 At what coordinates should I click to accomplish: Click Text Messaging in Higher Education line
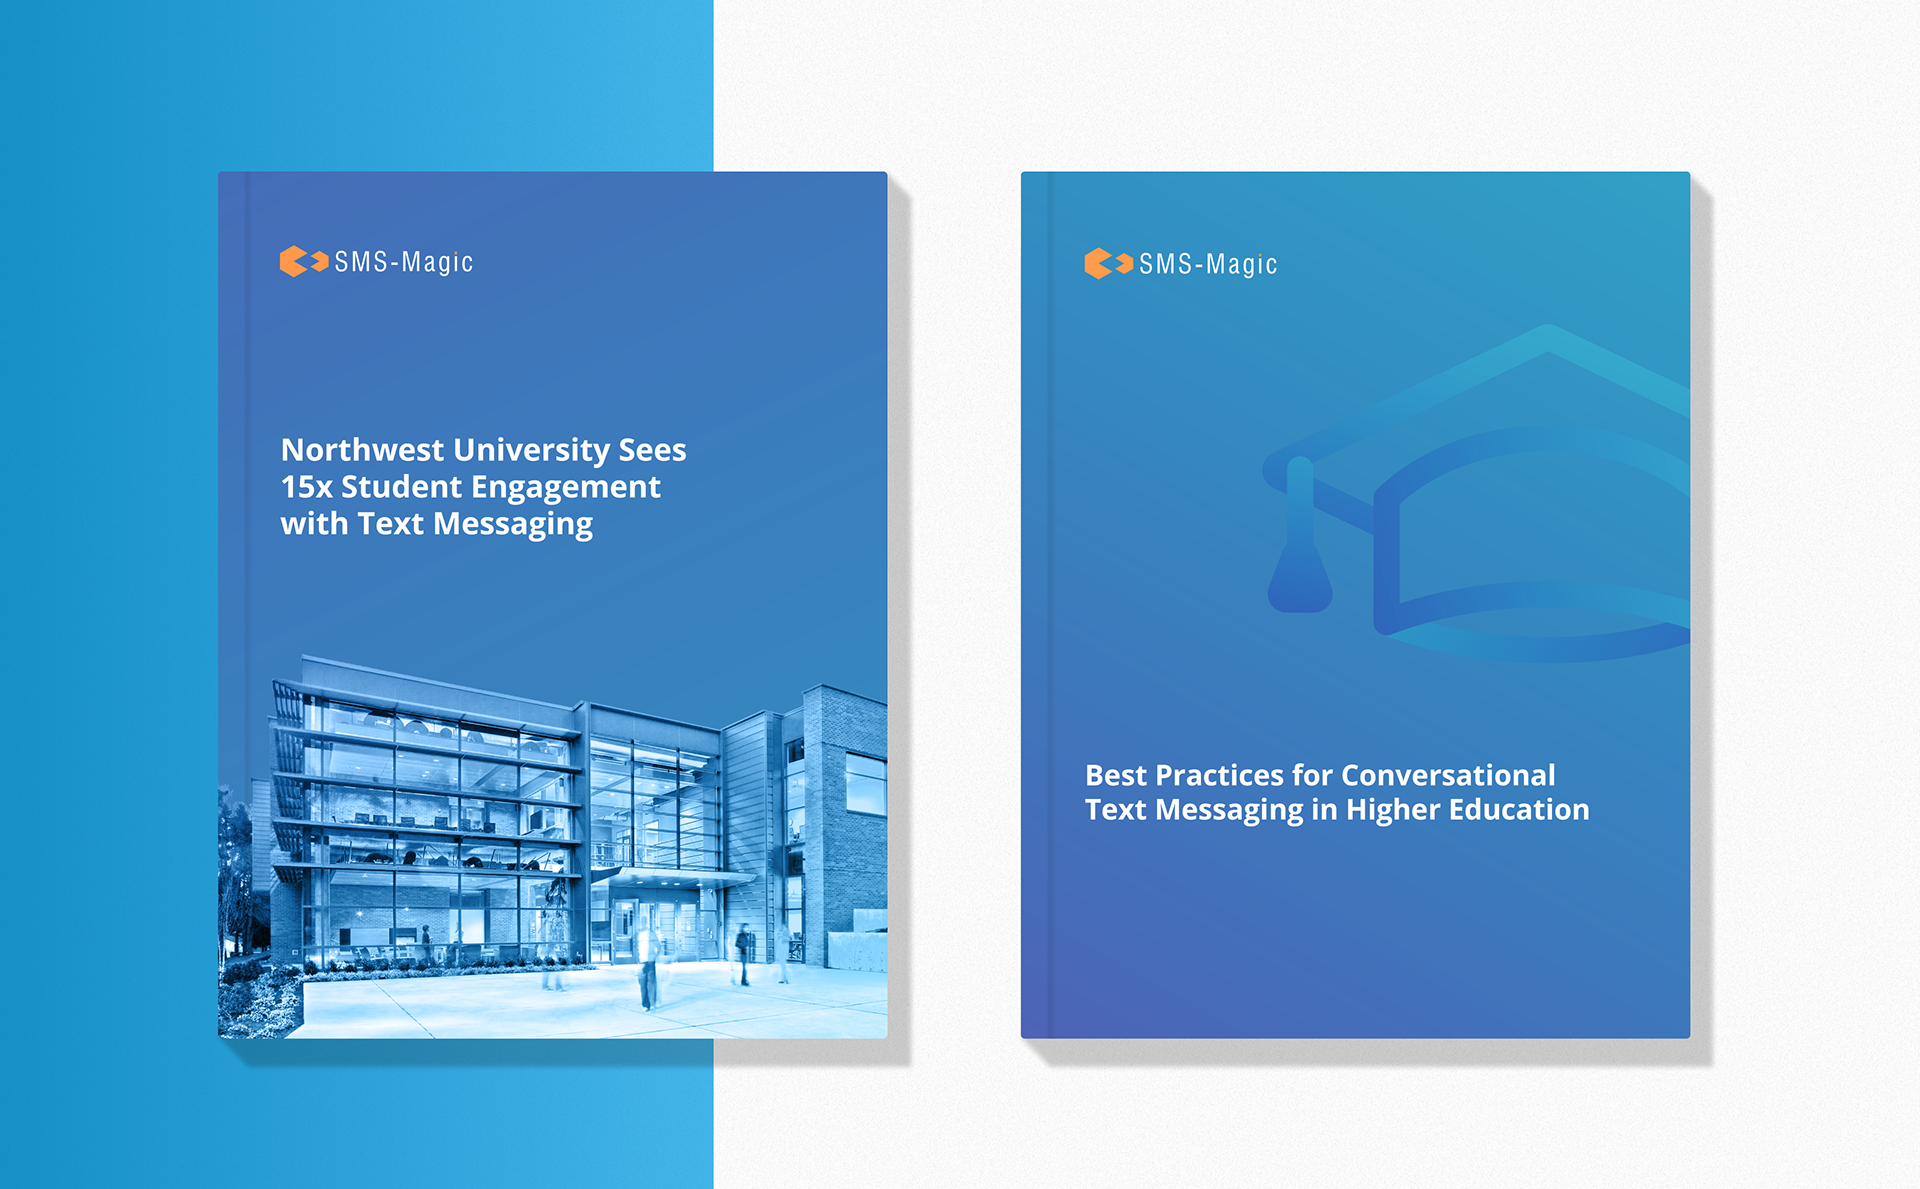point(1337,810)
